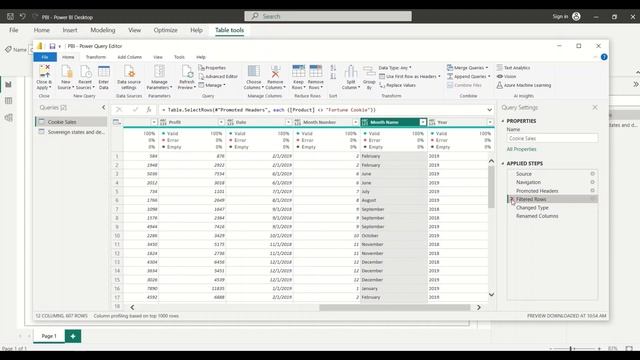This screenshot has height=360, width=640.
Task: Open Model view icon in Power BI sidebar
Action: [x=9, y=118]
